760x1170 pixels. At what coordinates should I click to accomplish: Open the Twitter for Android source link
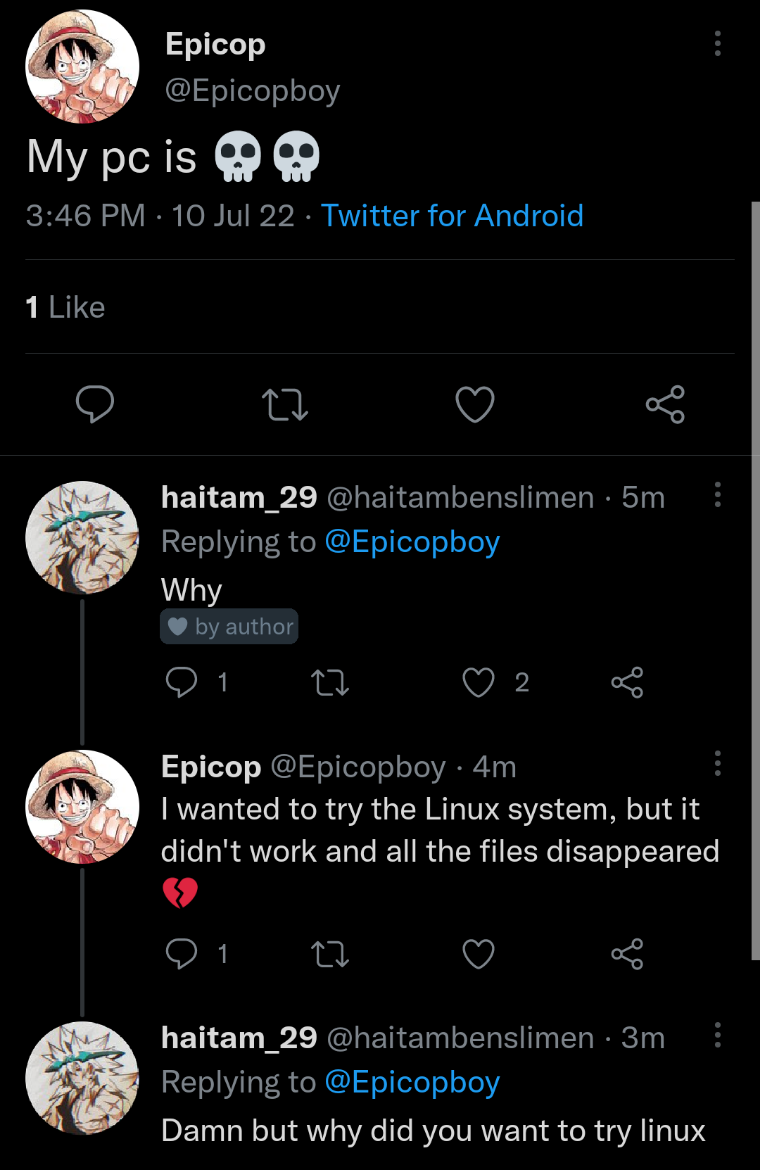[452, 215]
